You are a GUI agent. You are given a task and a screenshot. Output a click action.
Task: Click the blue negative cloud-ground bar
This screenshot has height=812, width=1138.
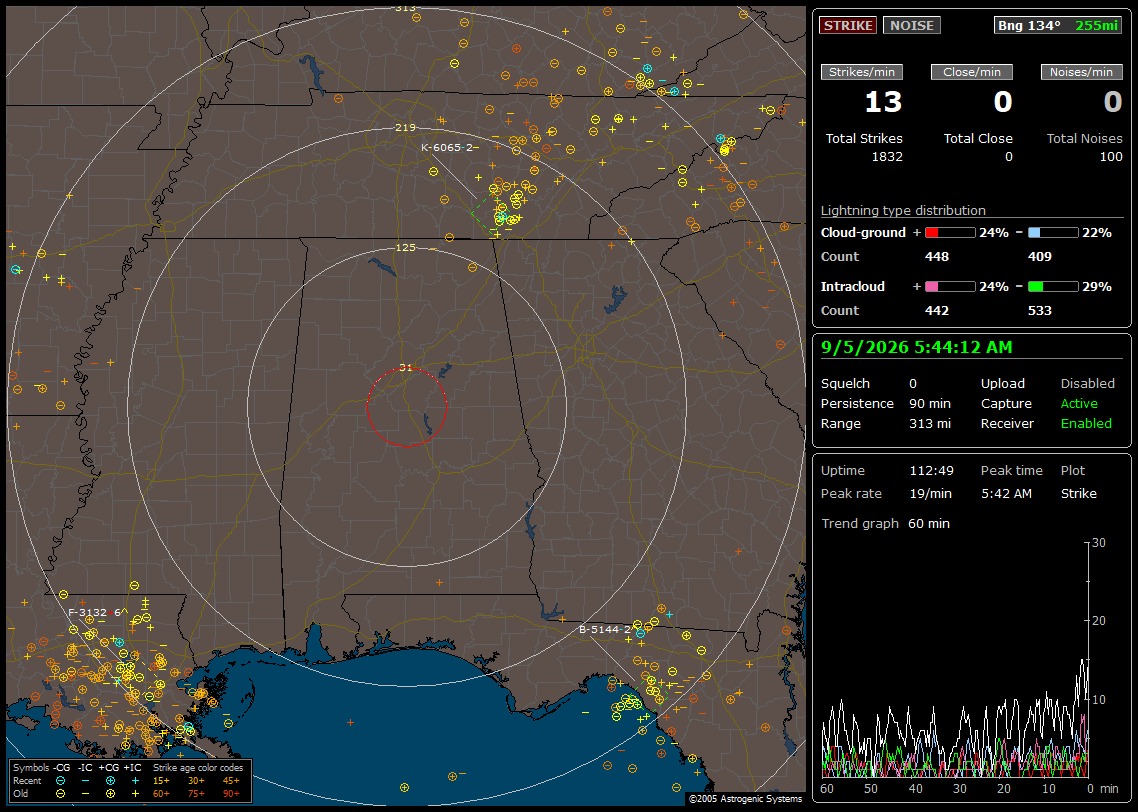pyautogui.click(x=1053, y=233)
